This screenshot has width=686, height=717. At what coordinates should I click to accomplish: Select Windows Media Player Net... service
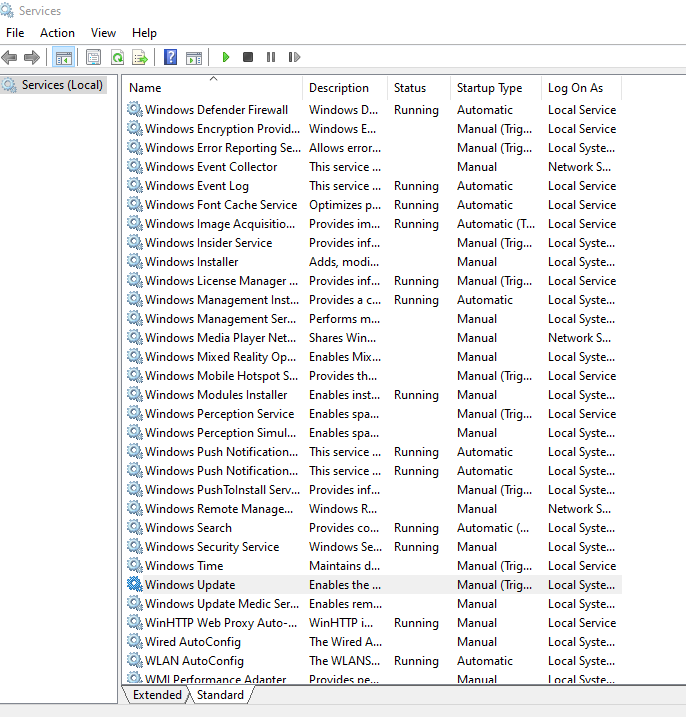pyautogui.click(x=374, y=337)
